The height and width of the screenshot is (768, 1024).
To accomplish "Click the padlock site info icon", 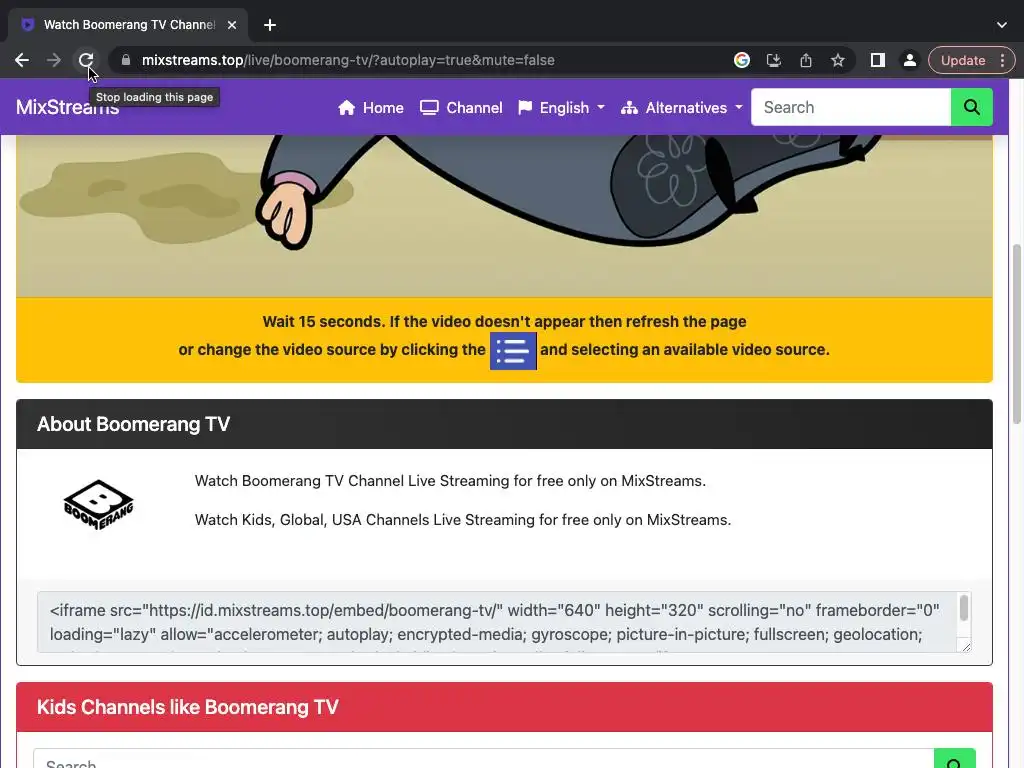I will (126, 60).
